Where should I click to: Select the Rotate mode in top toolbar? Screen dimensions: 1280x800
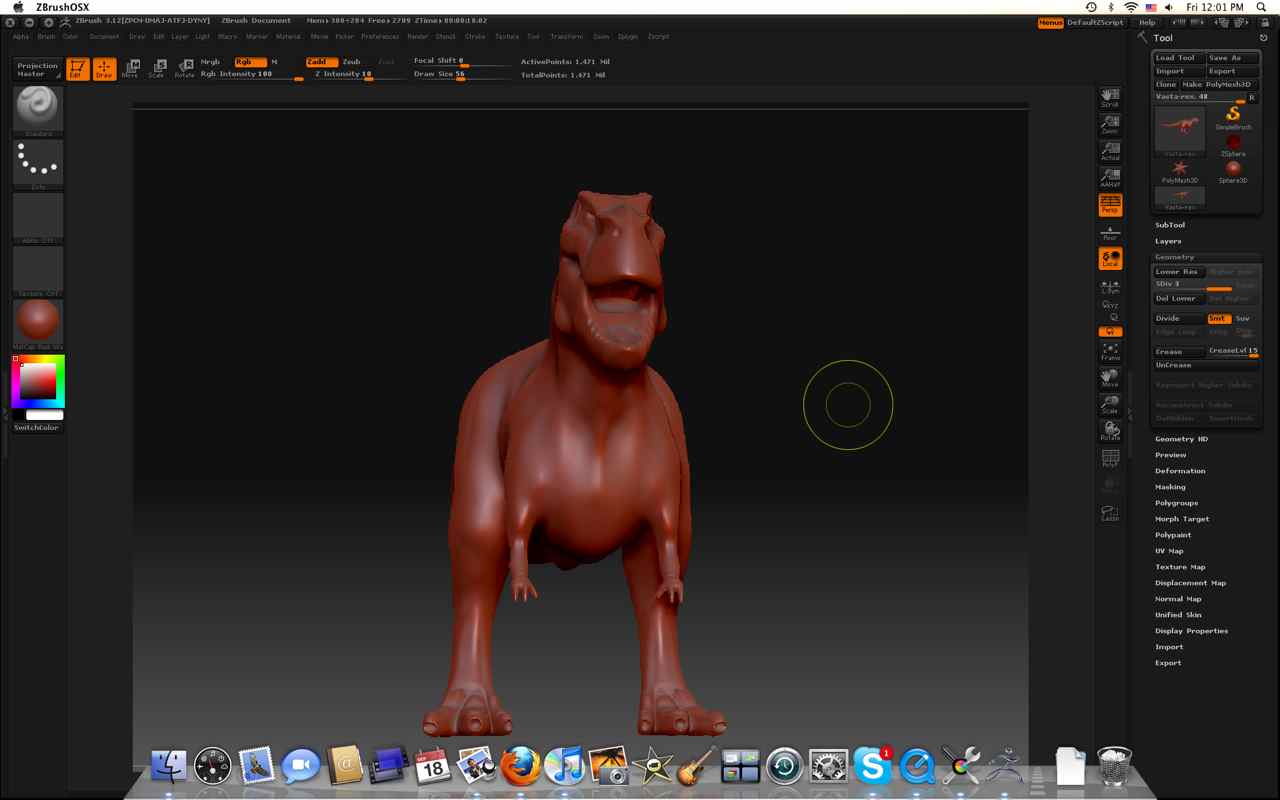[184, 69]
